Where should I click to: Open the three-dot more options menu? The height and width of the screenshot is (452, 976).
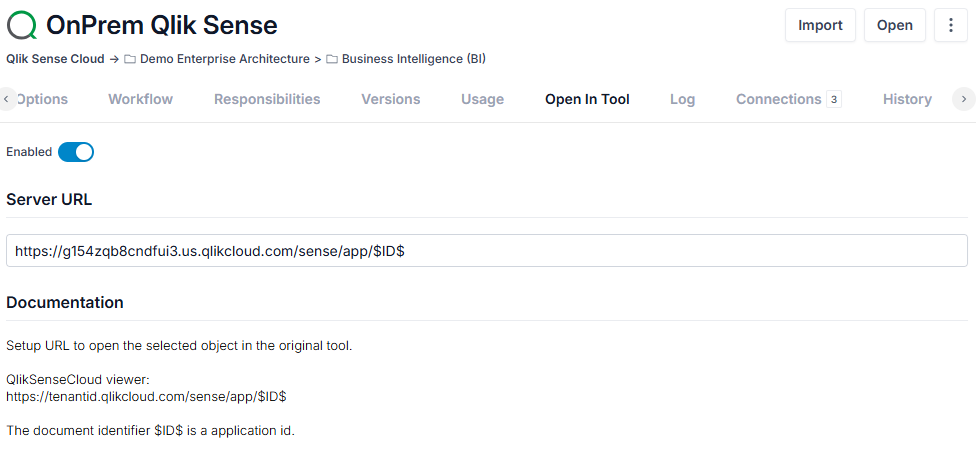tap(950, 25)
